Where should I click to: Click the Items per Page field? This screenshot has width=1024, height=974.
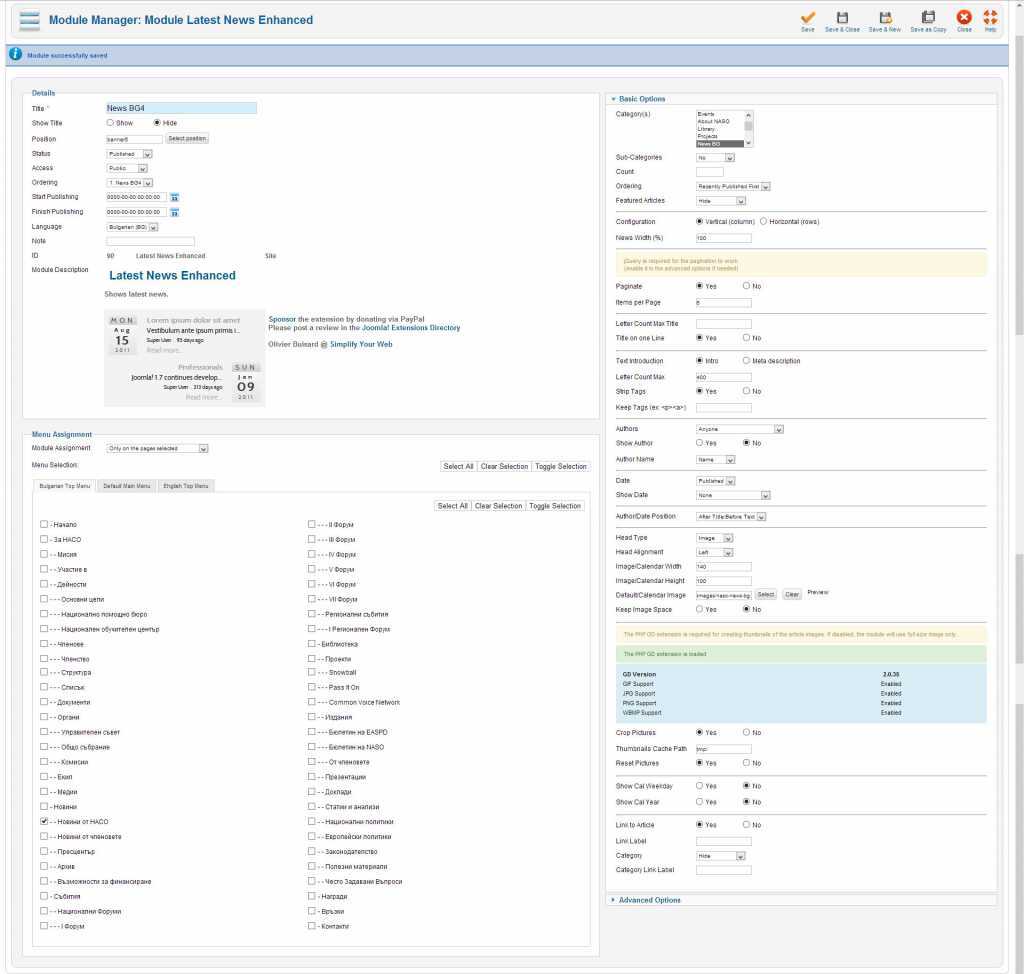[723, 302]
